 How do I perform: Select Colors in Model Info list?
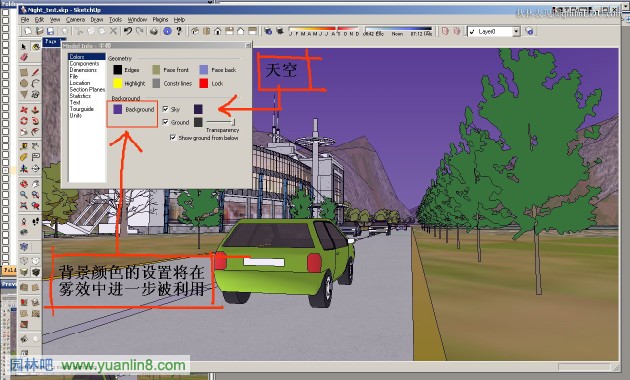coord(87,57)
